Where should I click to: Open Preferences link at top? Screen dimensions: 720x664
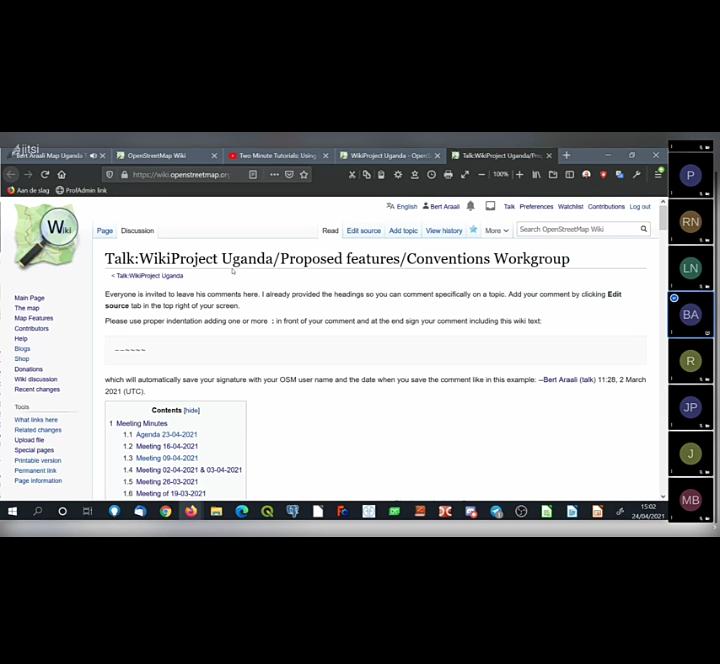coord(536,207)
